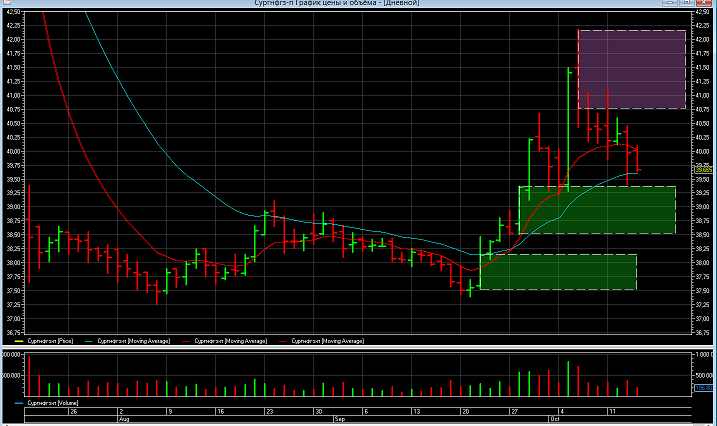Click the date label 16 on the time axis
This screenshot has width=717, height=426.
point(220,411)
